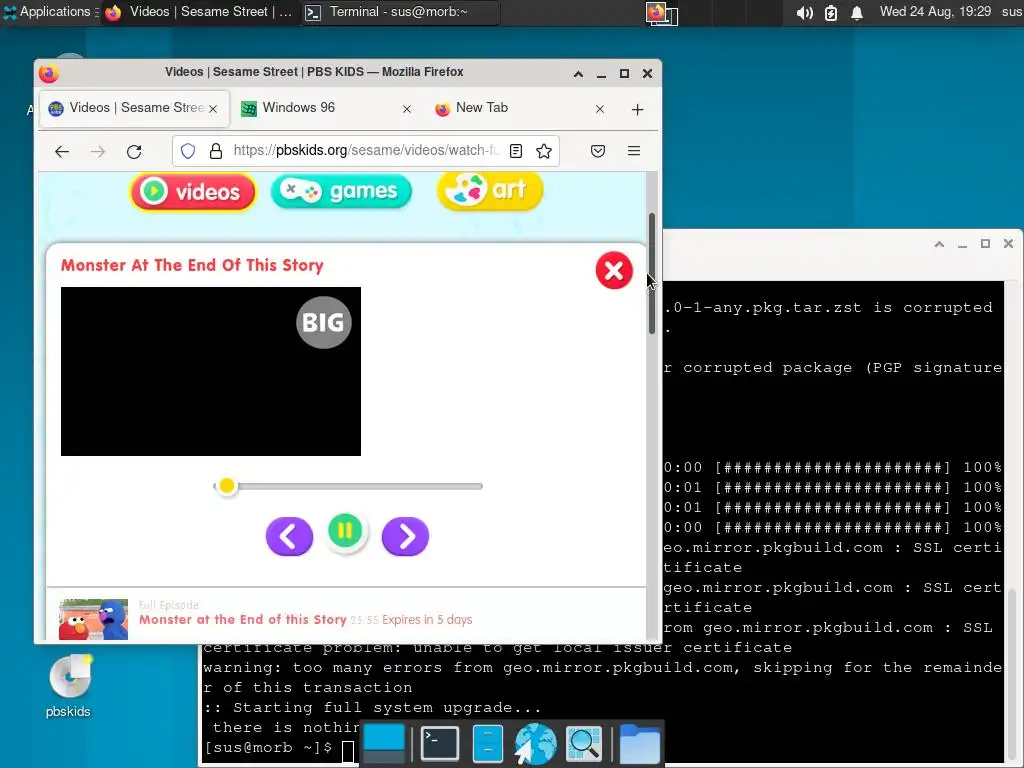Screen dimensions: 1024x768
Task: Go forward in Firefox
Action: (x=98, y=152)
